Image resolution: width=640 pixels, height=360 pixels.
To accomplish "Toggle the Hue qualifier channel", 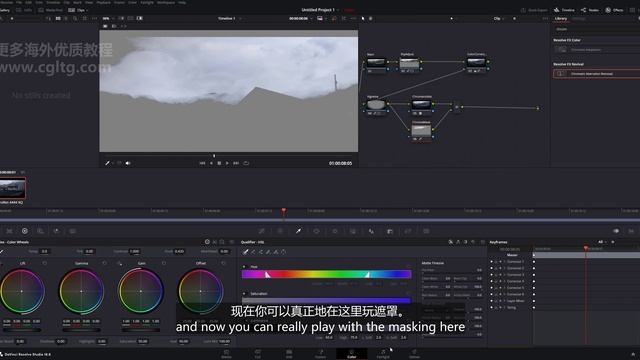I will click(244, 267).
